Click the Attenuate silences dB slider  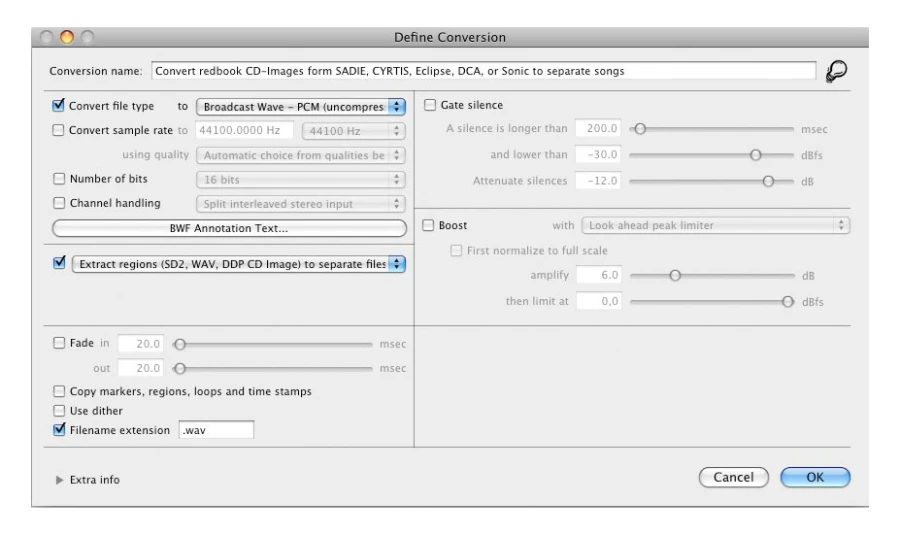click(711, 181)
